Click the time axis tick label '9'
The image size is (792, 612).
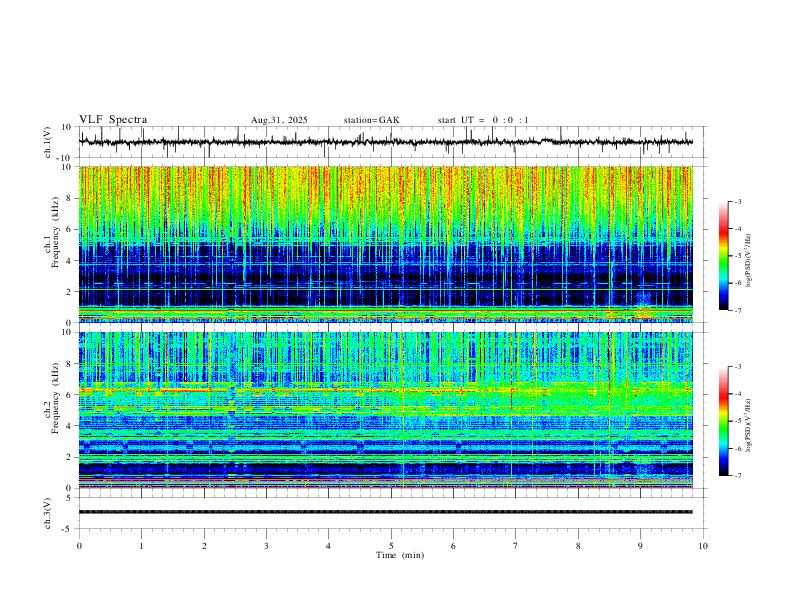click(x=640, y=546)
